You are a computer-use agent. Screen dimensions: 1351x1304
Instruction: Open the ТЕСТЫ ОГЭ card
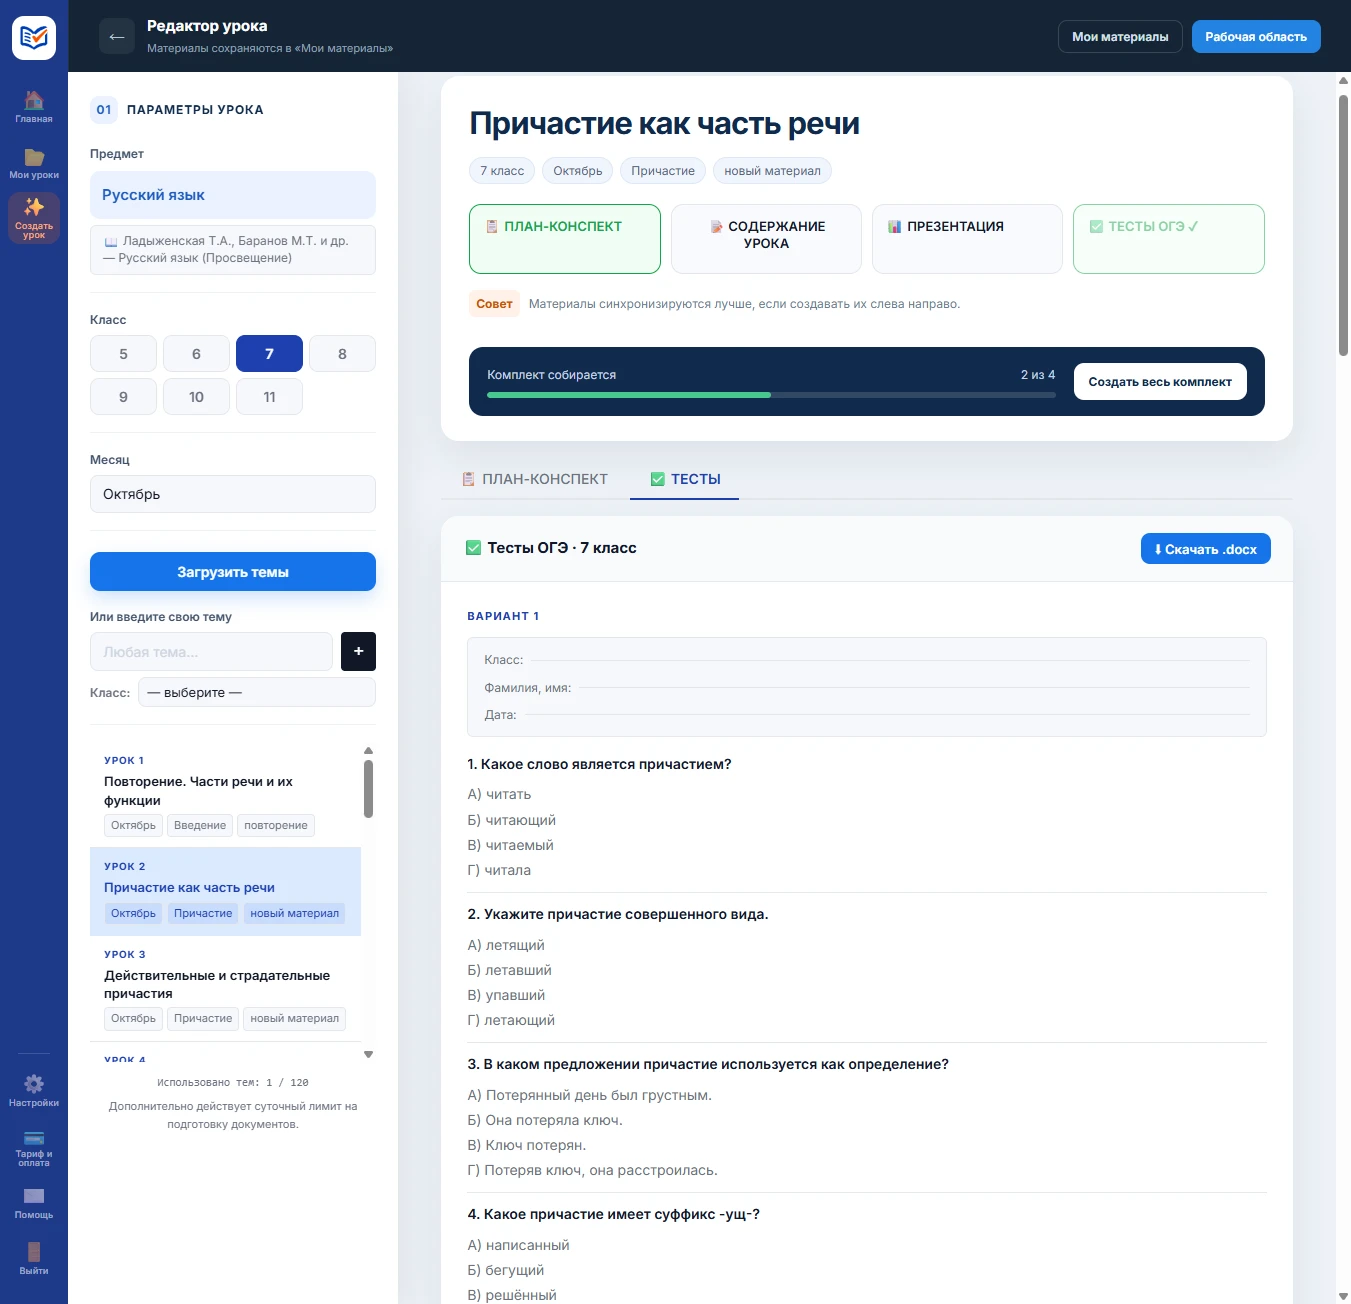click(x=1169, y=239)
